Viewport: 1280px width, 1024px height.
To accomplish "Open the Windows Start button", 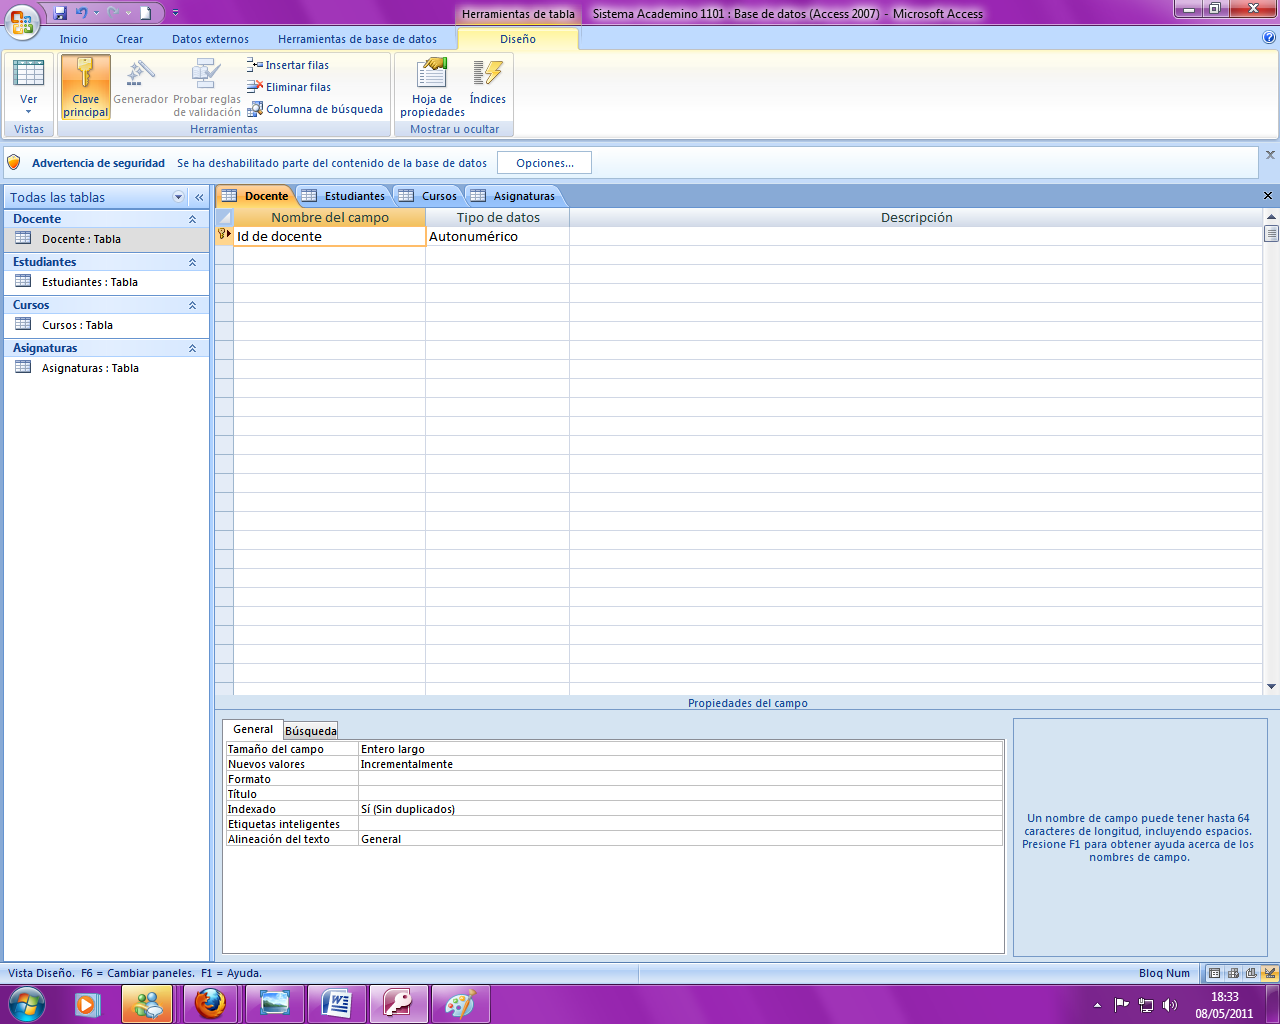I will [26, 1004].
